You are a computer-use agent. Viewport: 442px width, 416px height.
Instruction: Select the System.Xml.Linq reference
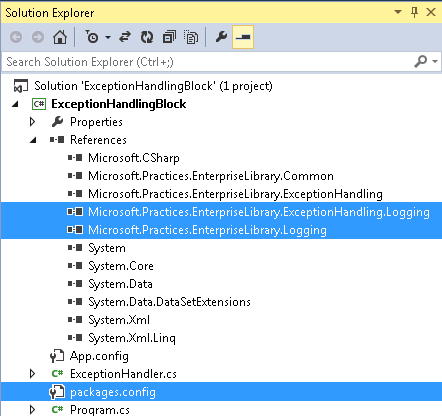132,338
